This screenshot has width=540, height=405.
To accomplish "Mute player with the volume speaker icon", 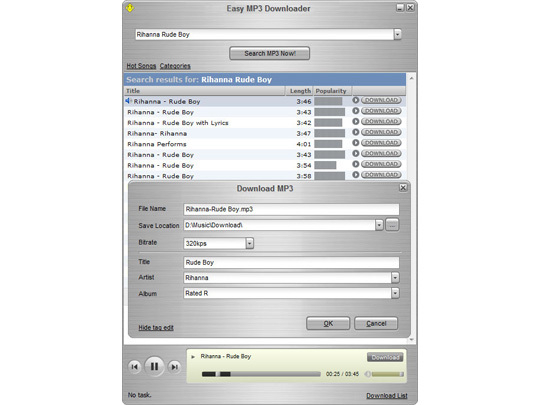I will tap(367, 374).
